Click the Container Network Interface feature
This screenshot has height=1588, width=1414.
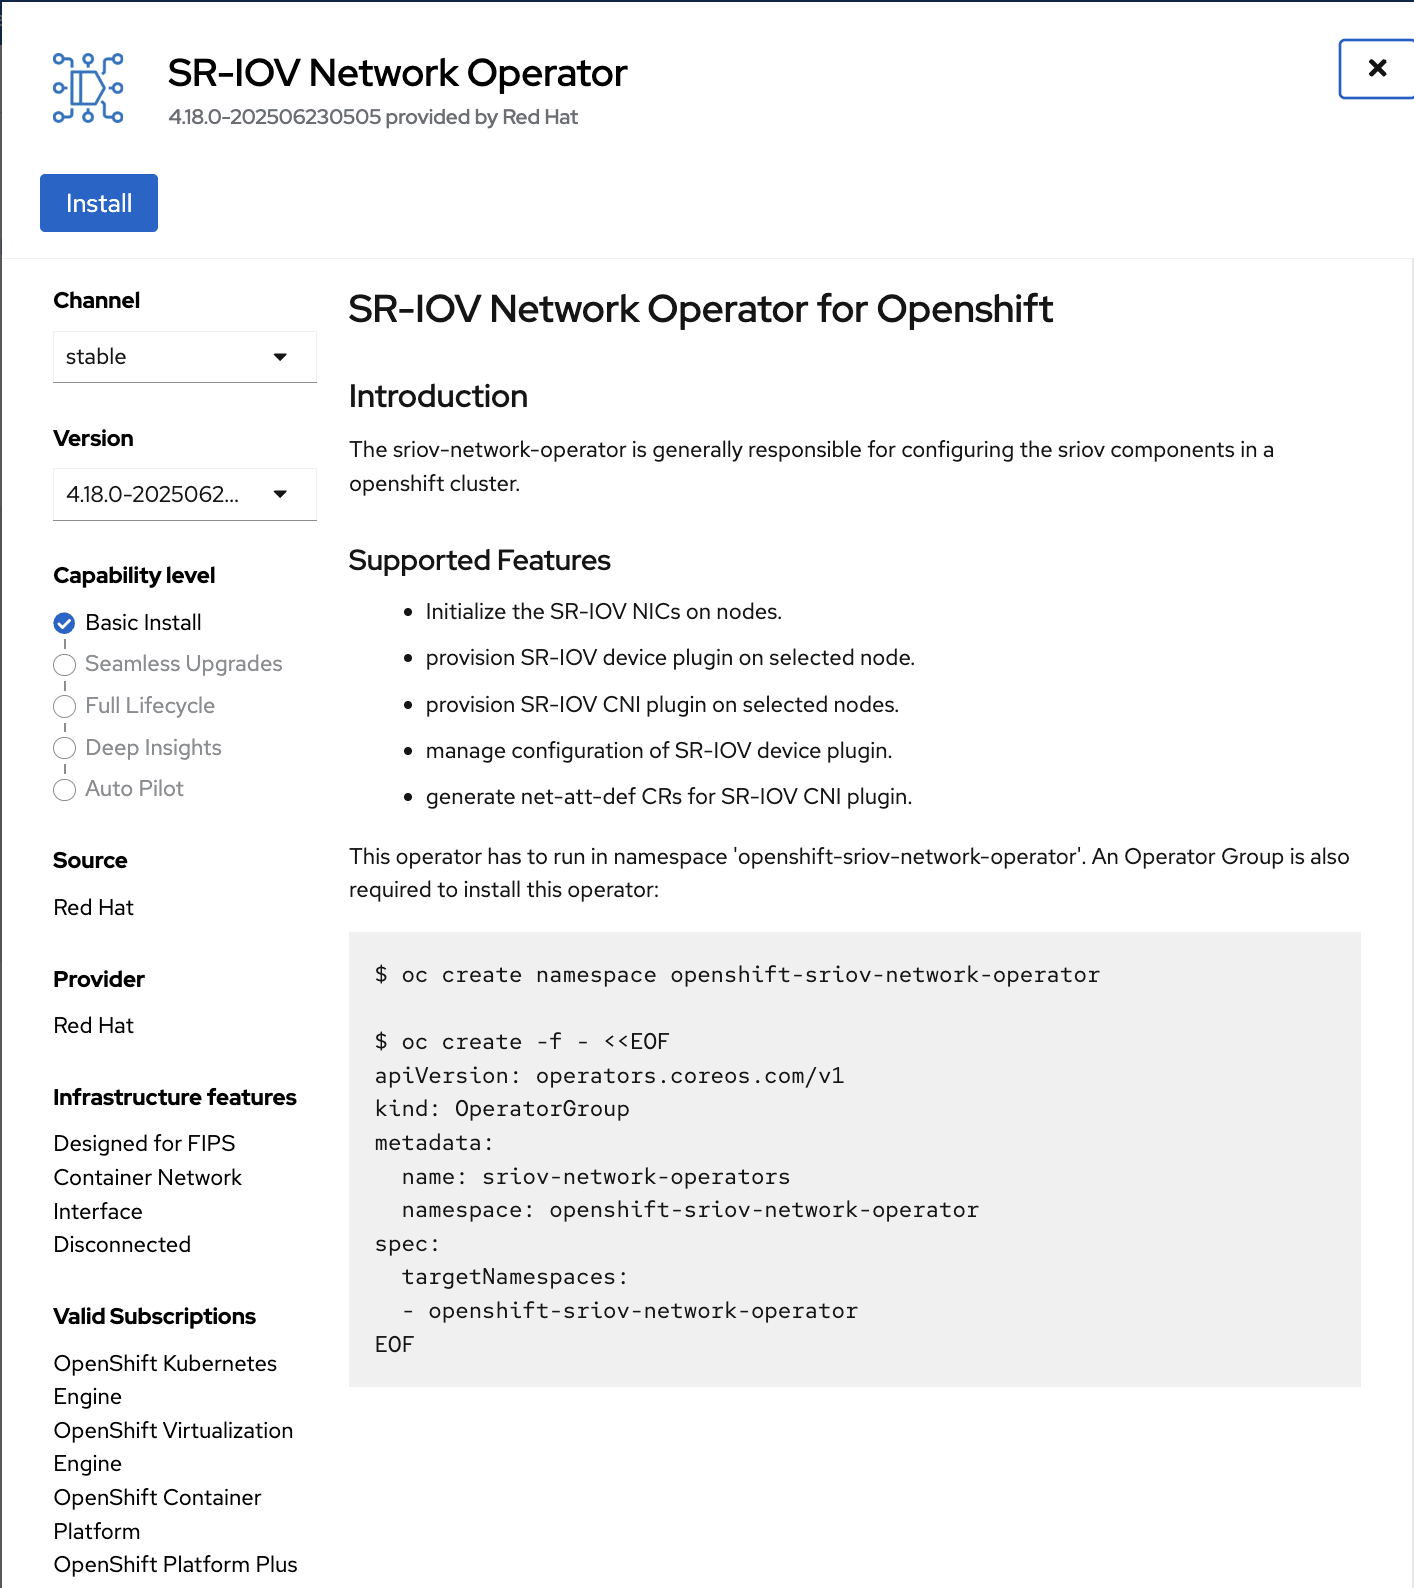pos(147,1194)
